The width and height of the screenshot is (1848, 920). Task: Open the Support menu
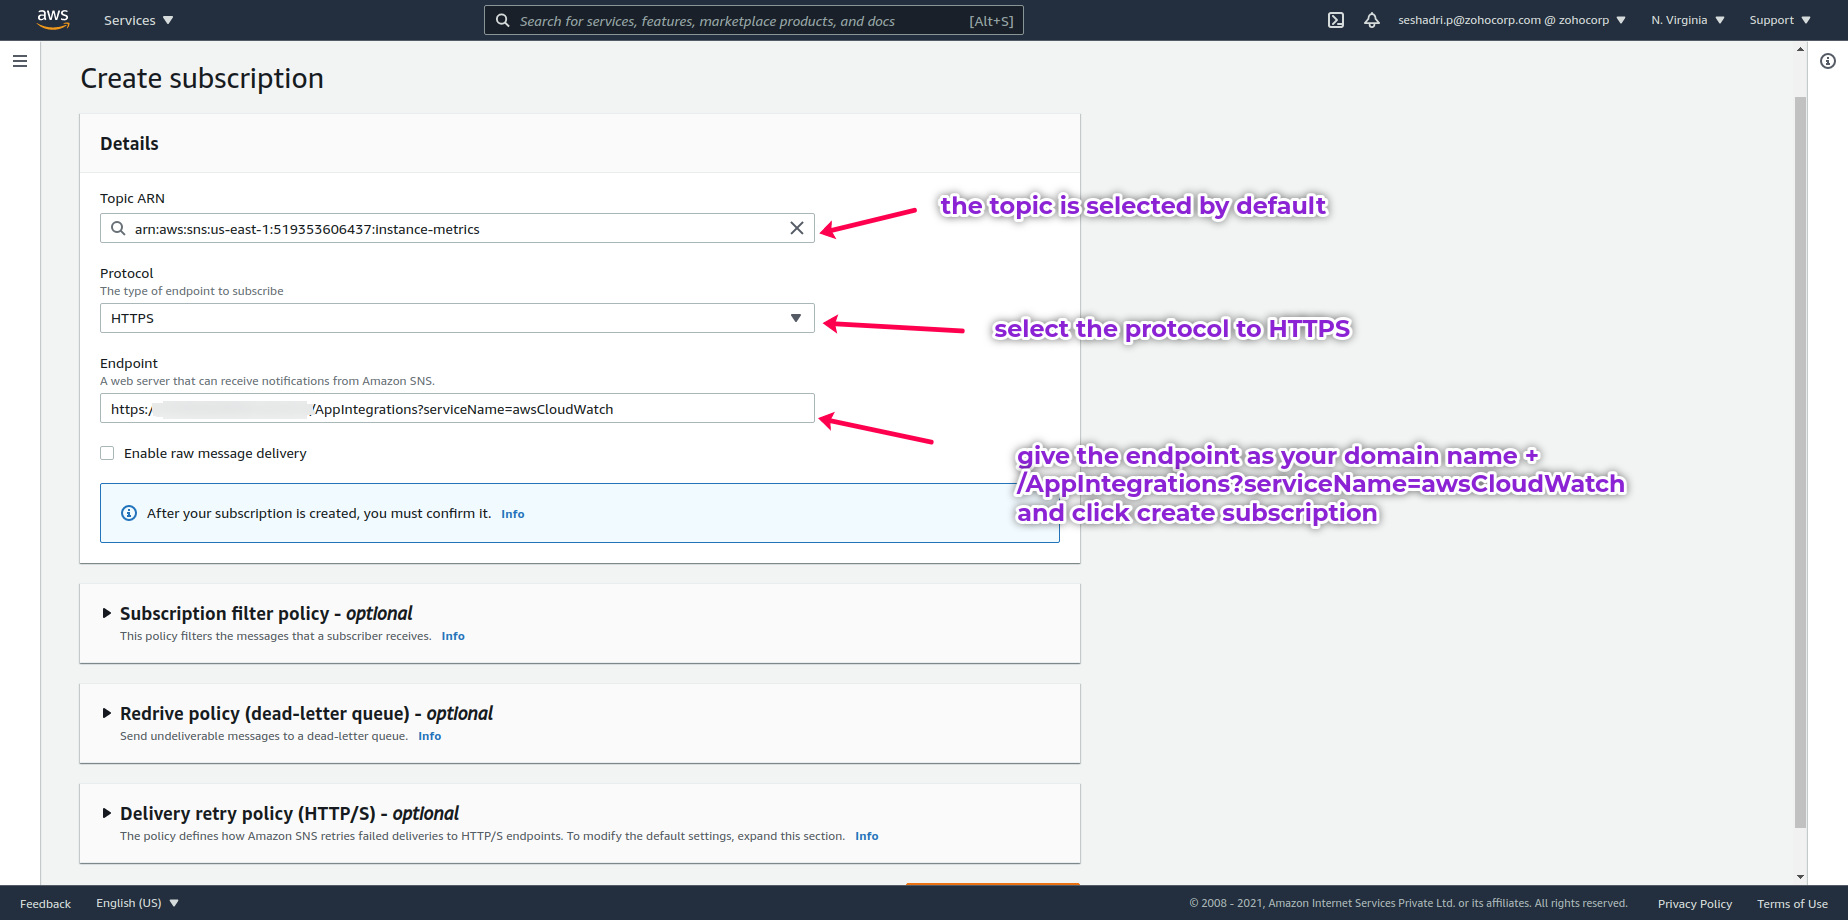pyautogui.click(x=1780, y=20)
